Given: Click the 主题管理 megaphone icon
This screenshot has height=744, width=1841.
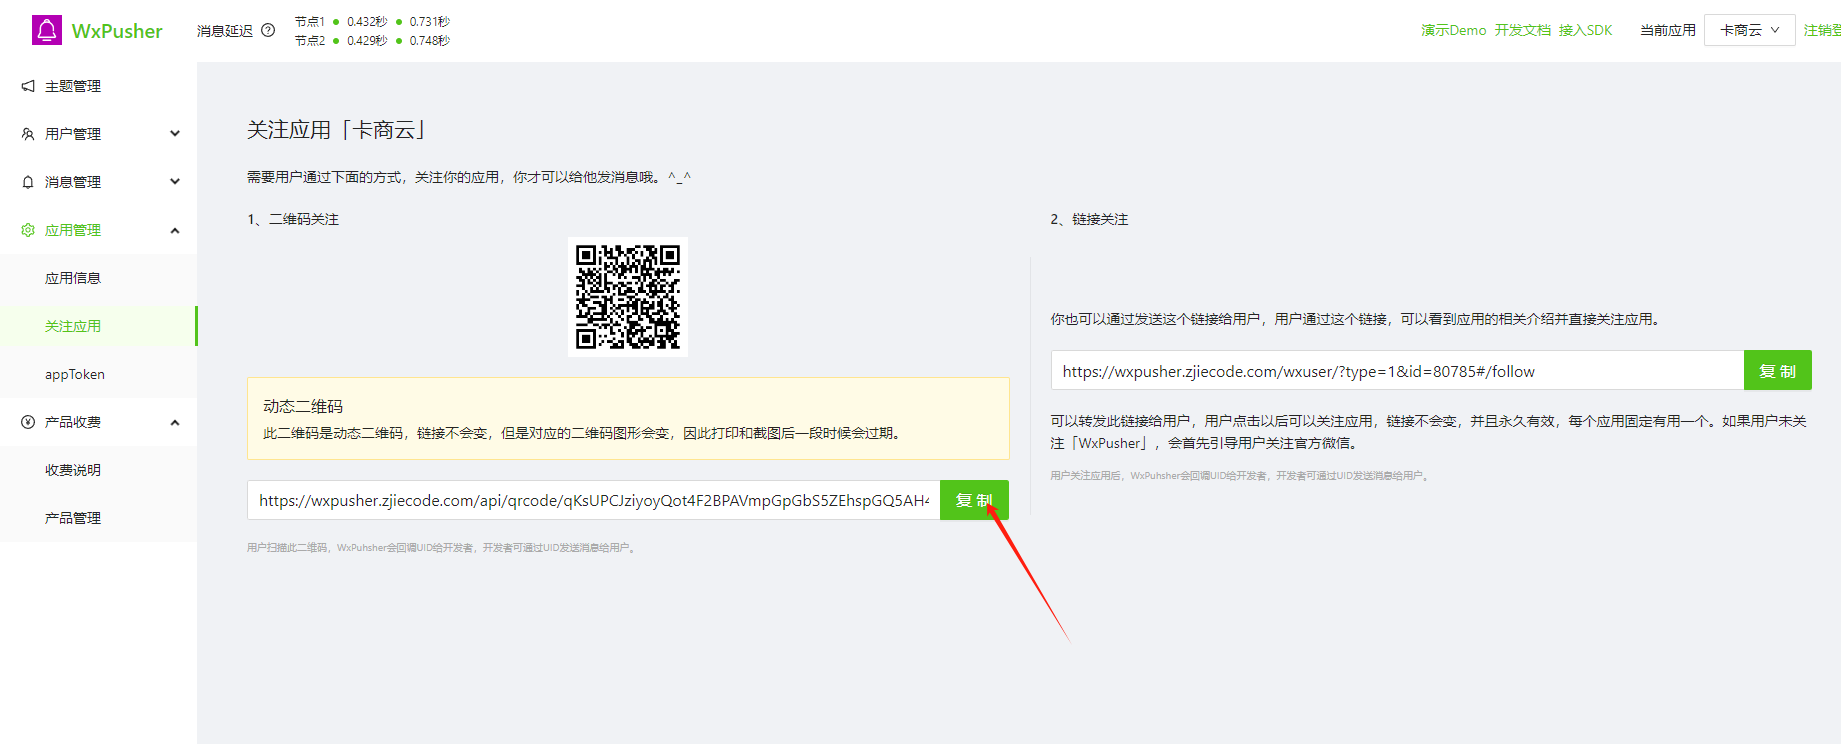Looking at the screenshot, I should tap(28, 86).
